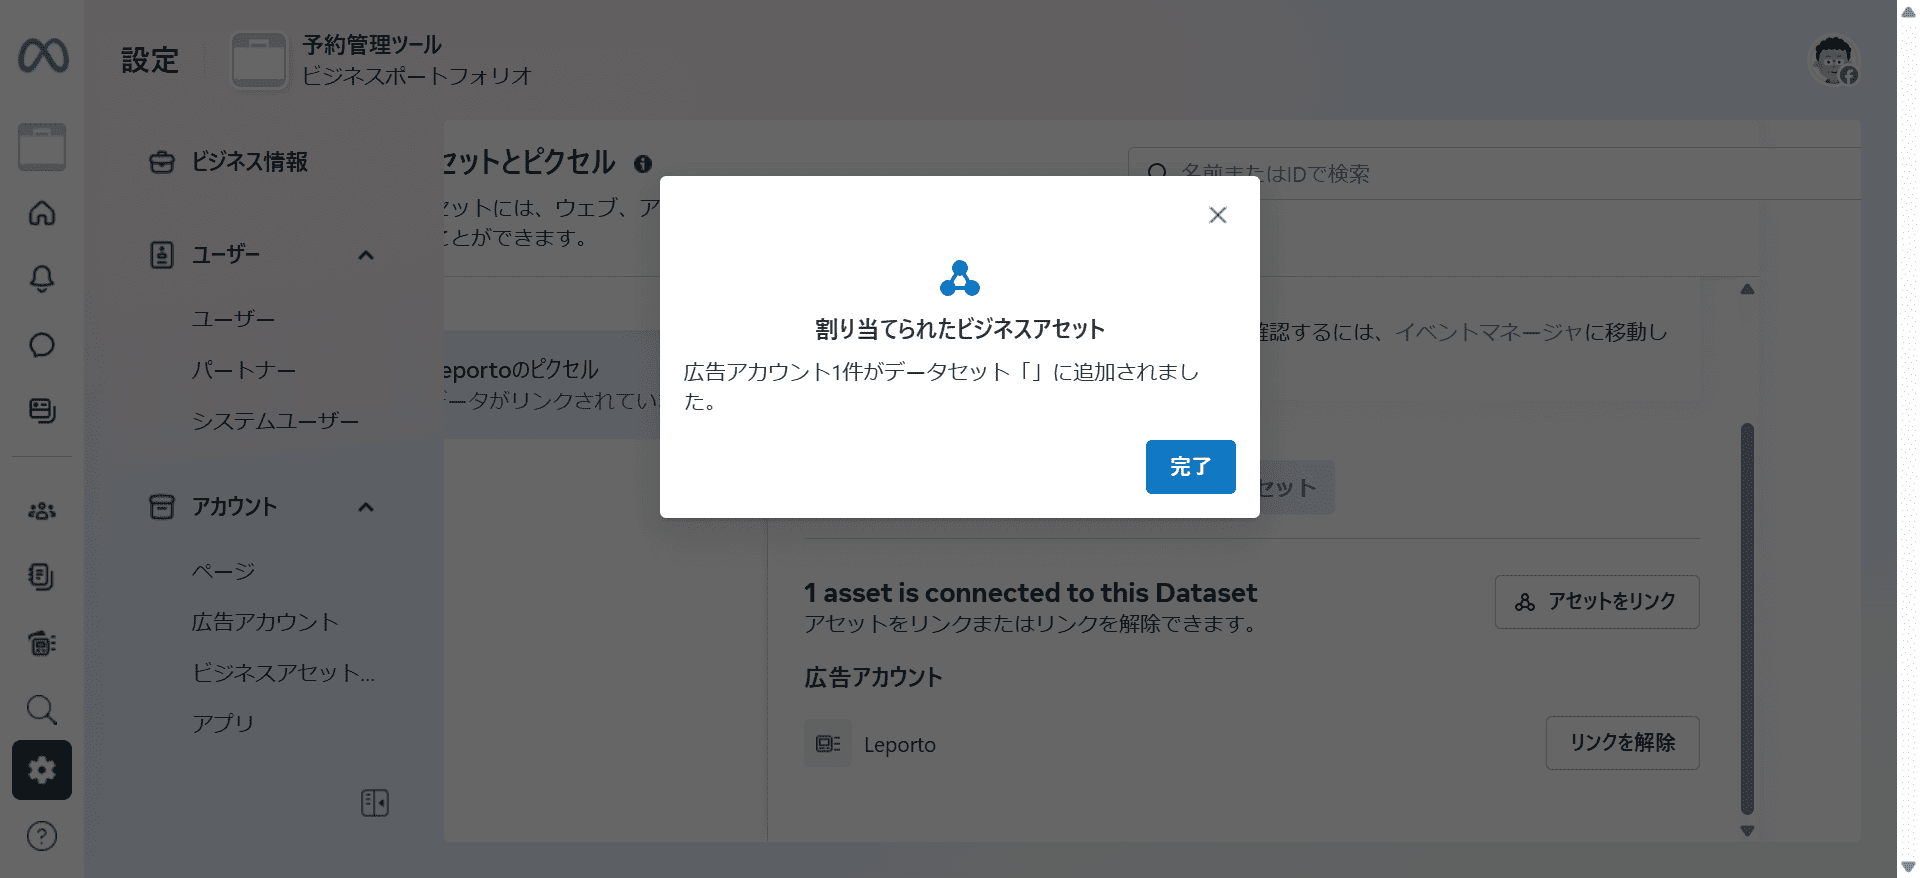Collapse the アカウント section chevron

coord(366,507)
